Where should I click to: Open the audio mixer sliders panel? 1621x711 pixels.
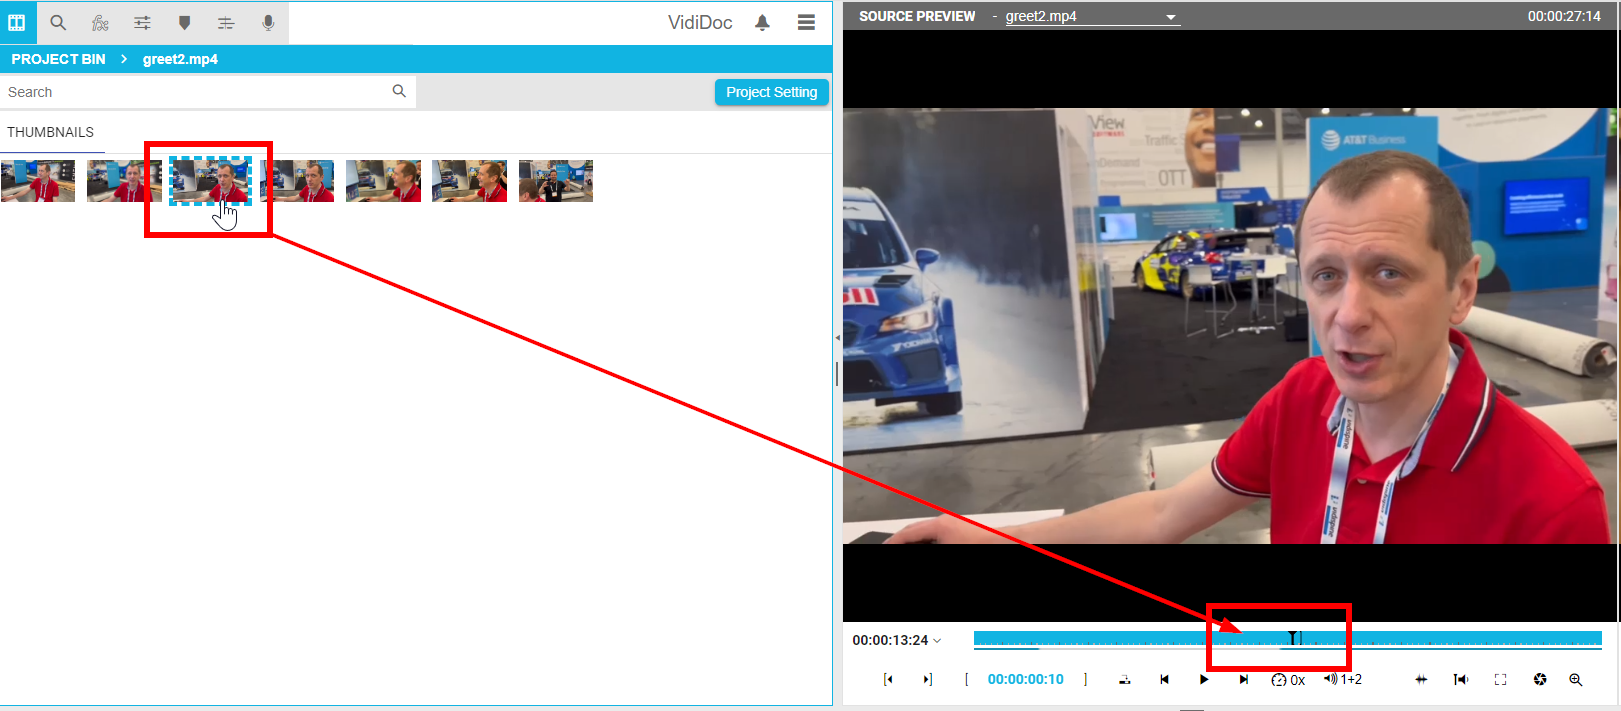(x=142, y=22)
